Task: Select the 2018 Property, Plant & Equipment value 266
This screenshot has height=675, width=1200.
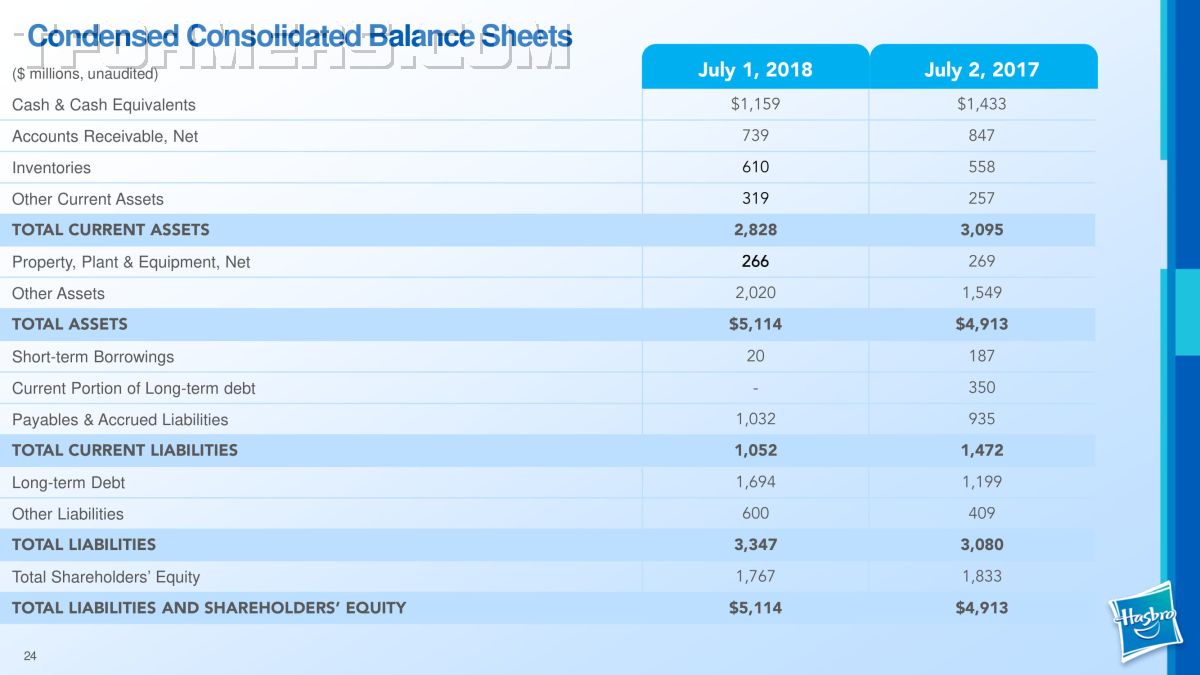Action: tap(755, 261)
